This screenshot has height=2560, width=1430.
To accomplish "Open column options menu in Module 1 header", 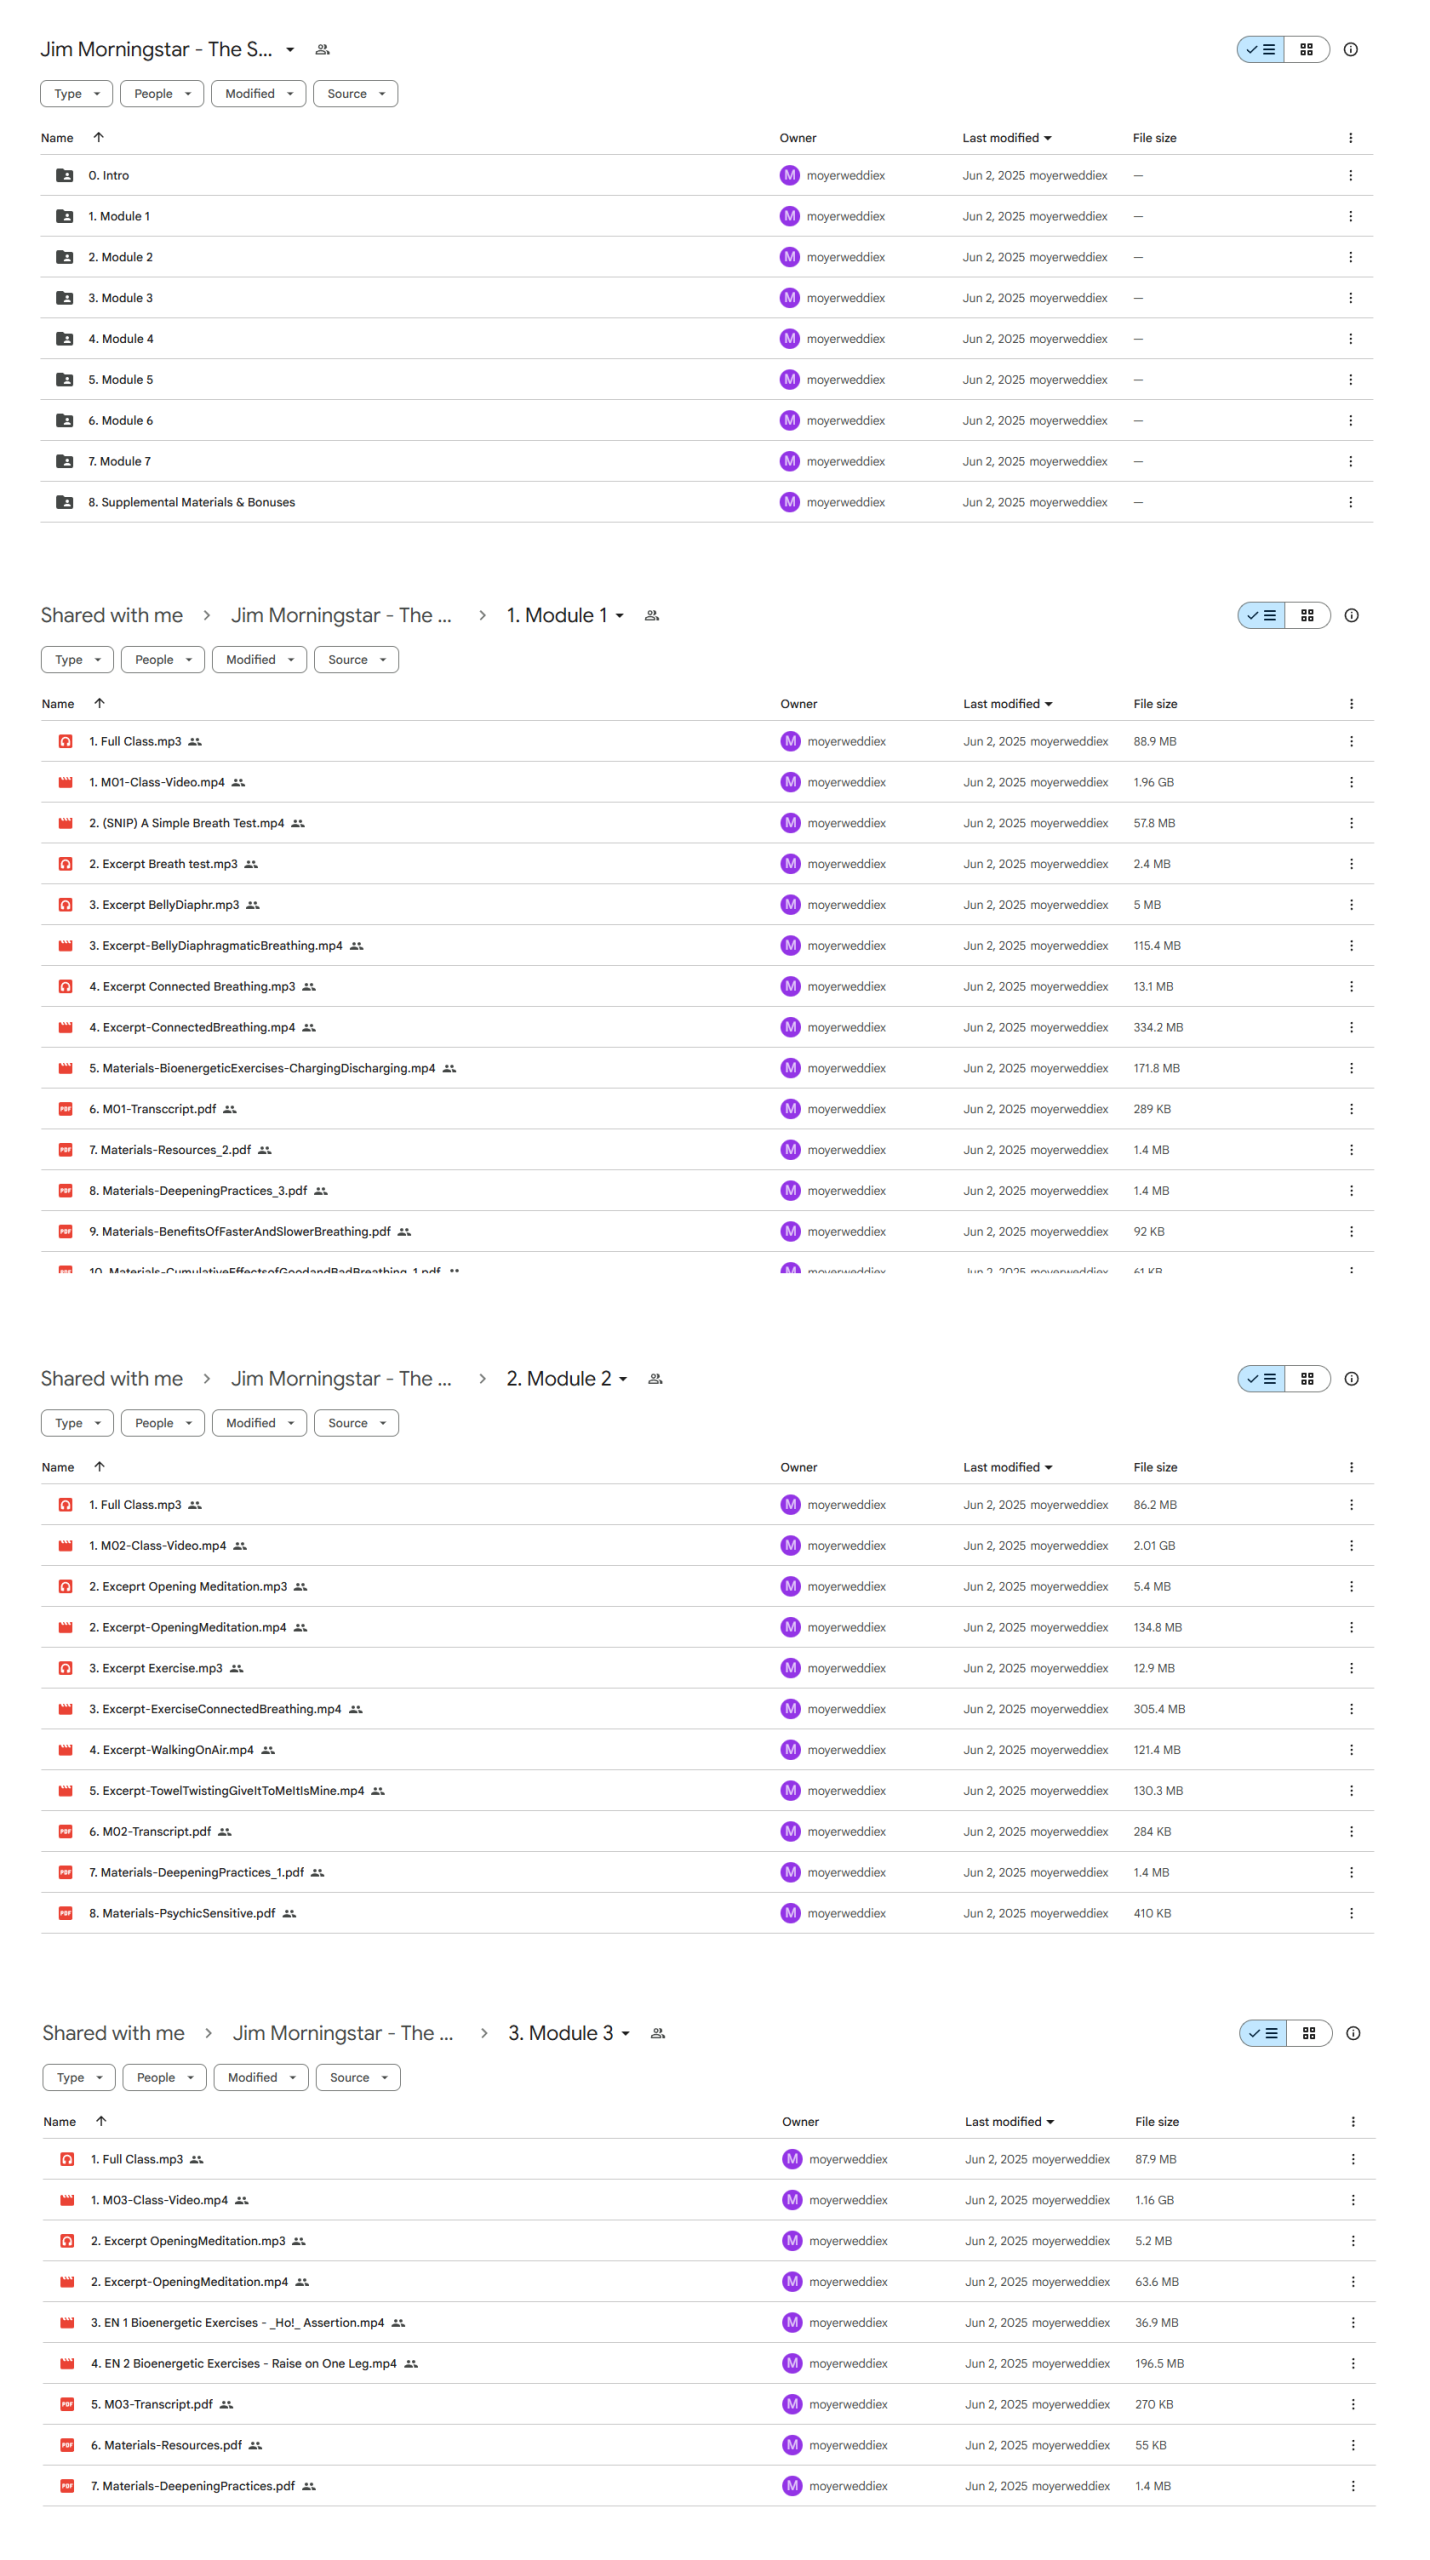I will point(1351,703).
